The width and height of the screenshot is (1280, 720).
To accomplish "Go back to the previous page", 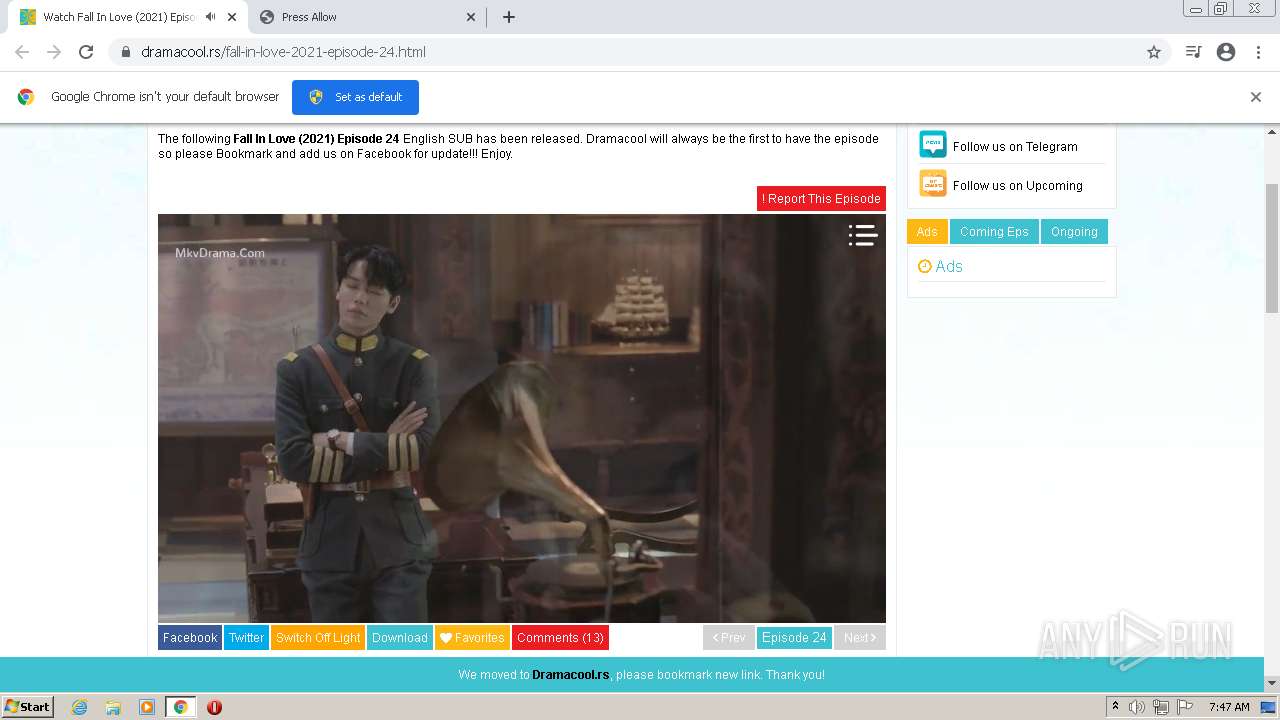I will 22,52.
